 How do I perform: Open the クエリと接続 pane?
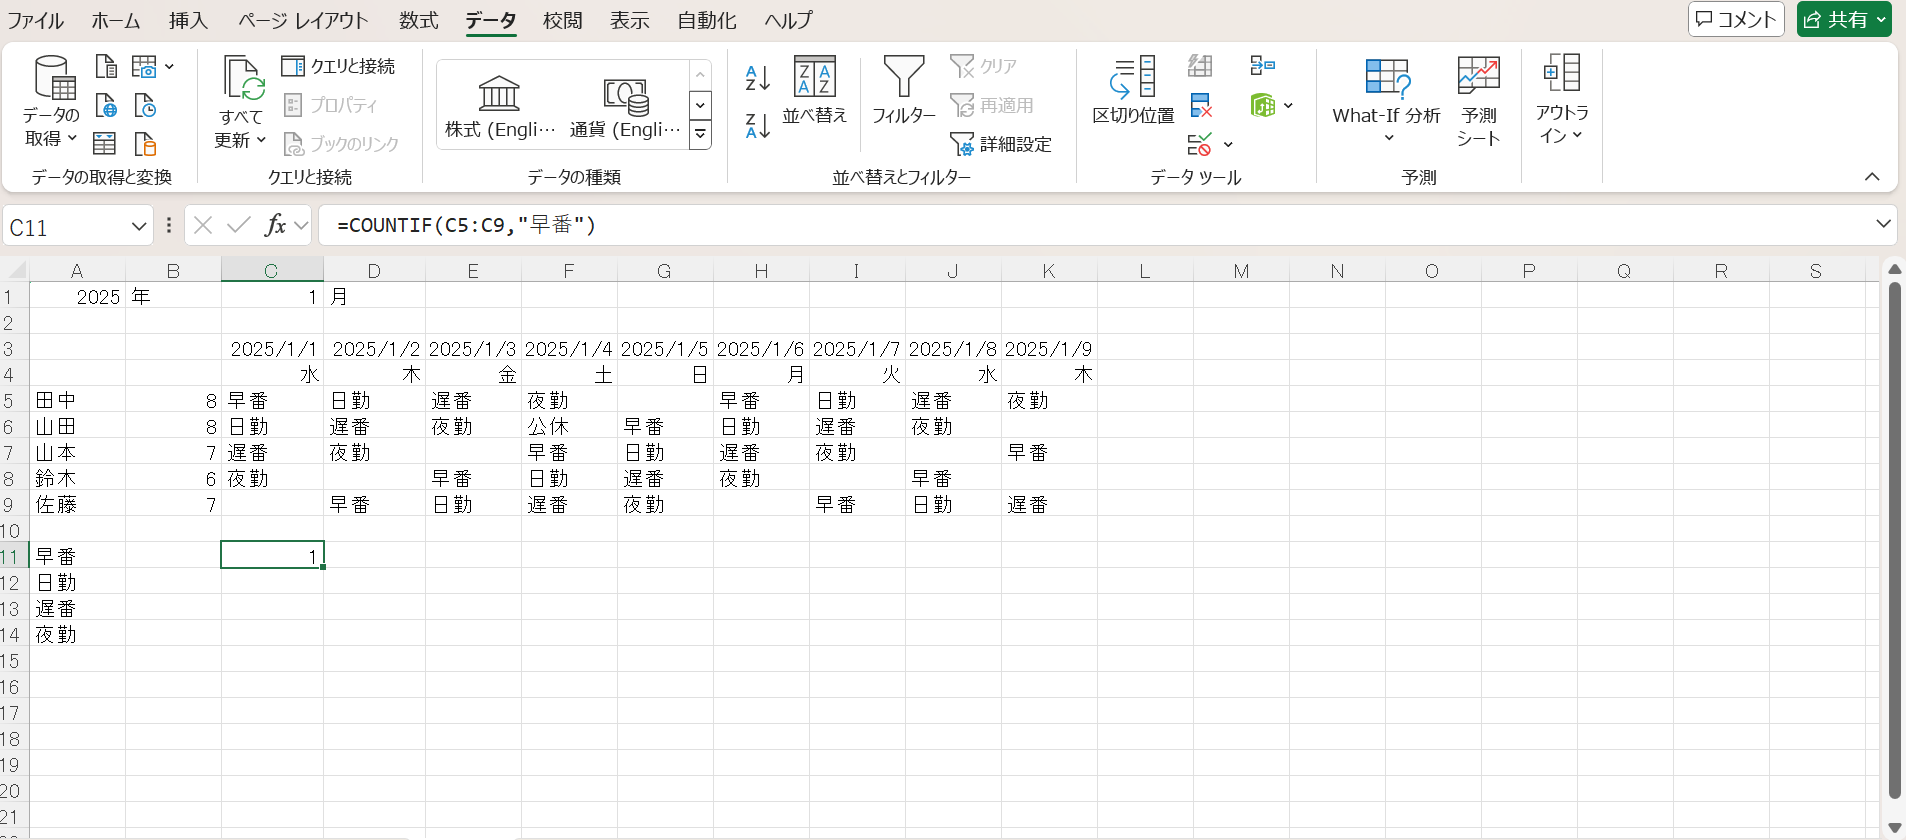pyautogui.click(x=339, y=66)
